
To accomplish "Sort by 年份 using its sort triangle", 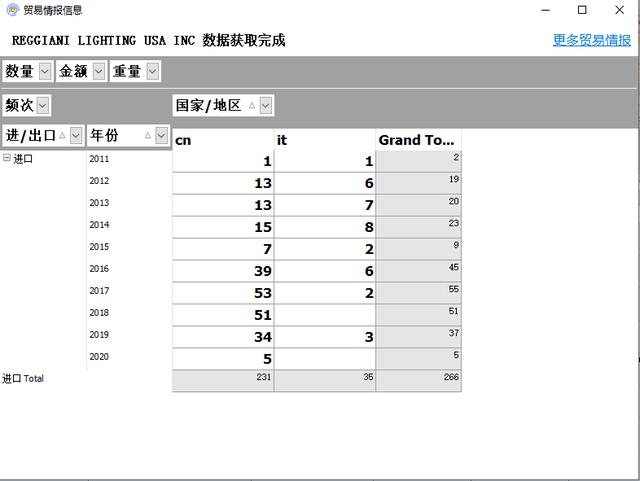I will point(148,136).
